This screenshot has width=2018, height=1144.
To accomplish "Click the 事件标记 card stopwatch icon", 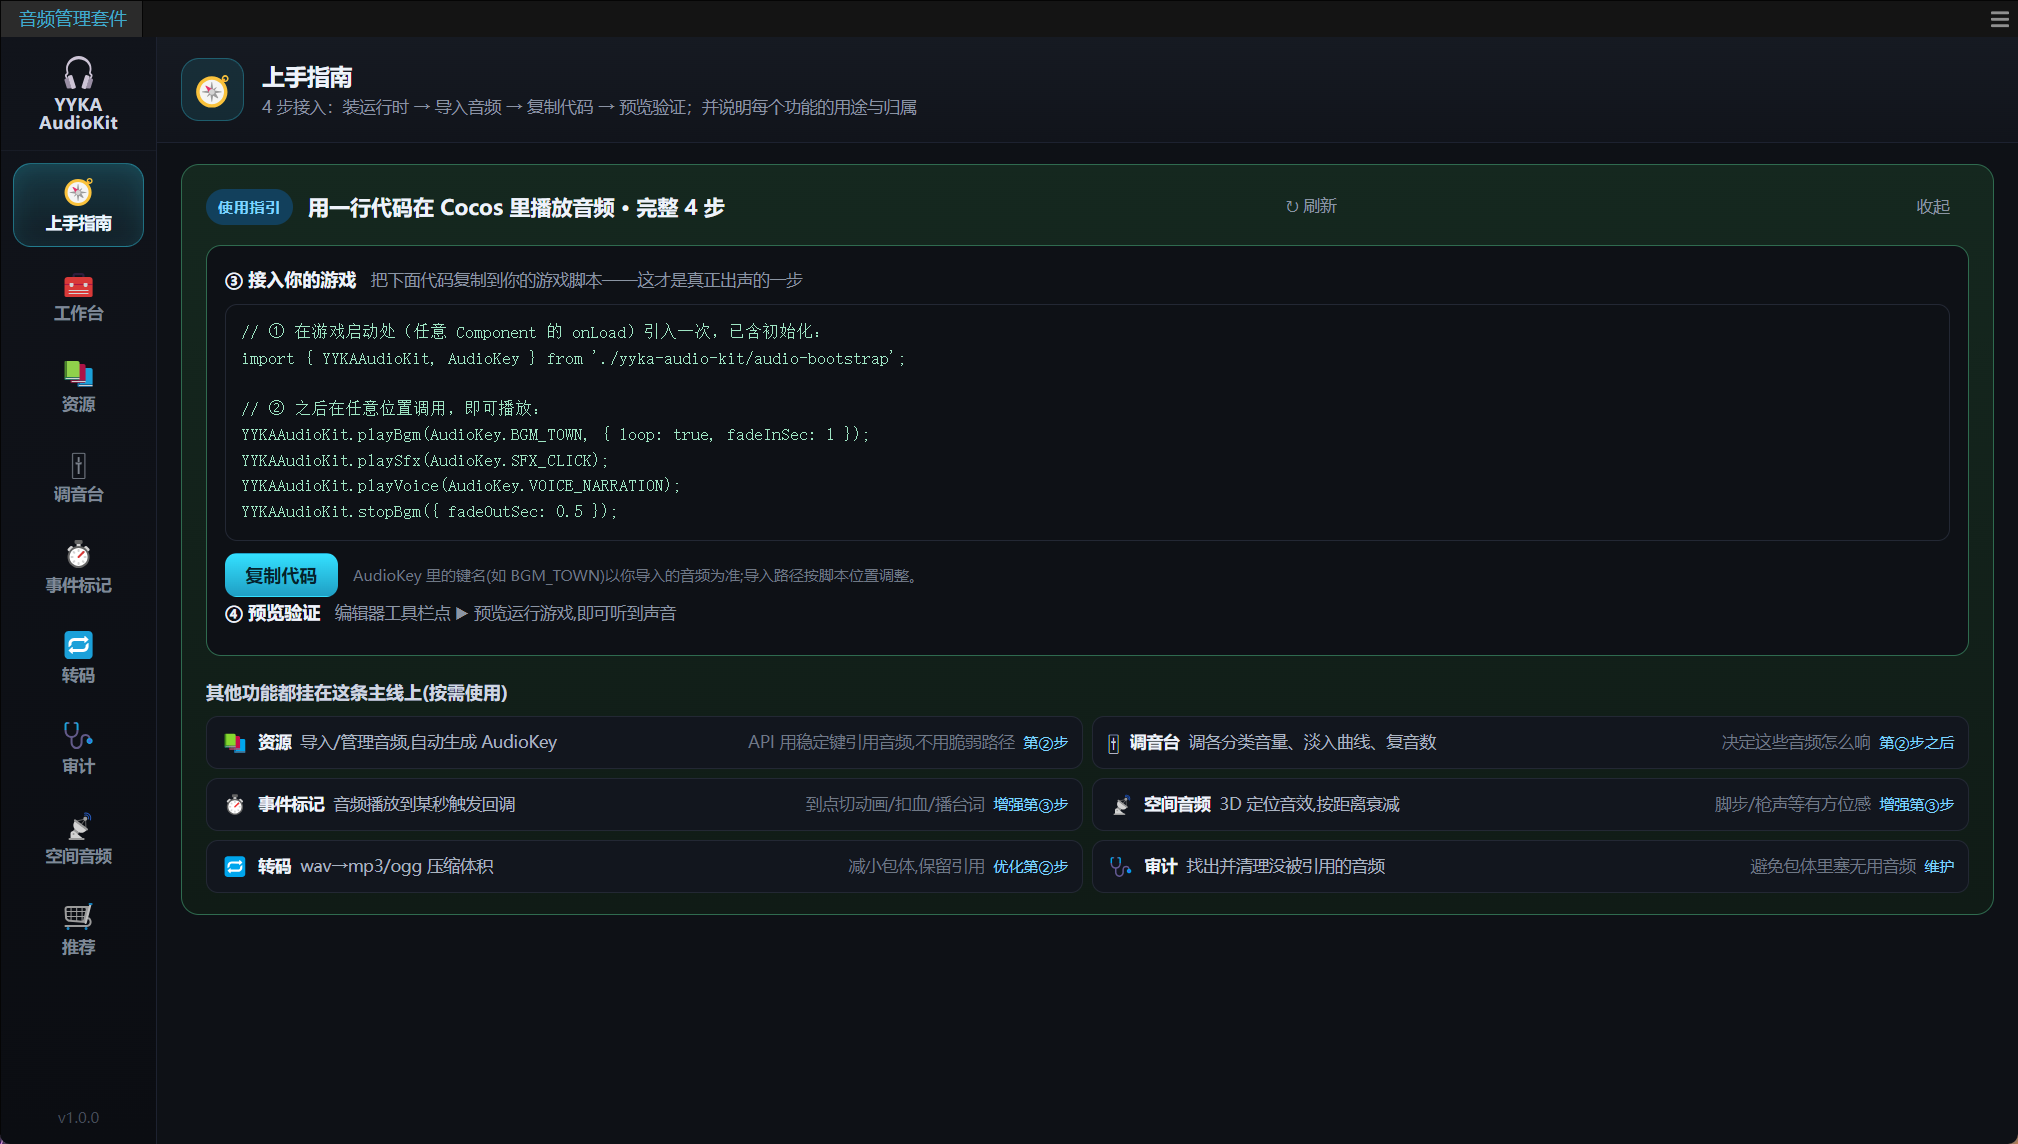I will coord(235,804).
